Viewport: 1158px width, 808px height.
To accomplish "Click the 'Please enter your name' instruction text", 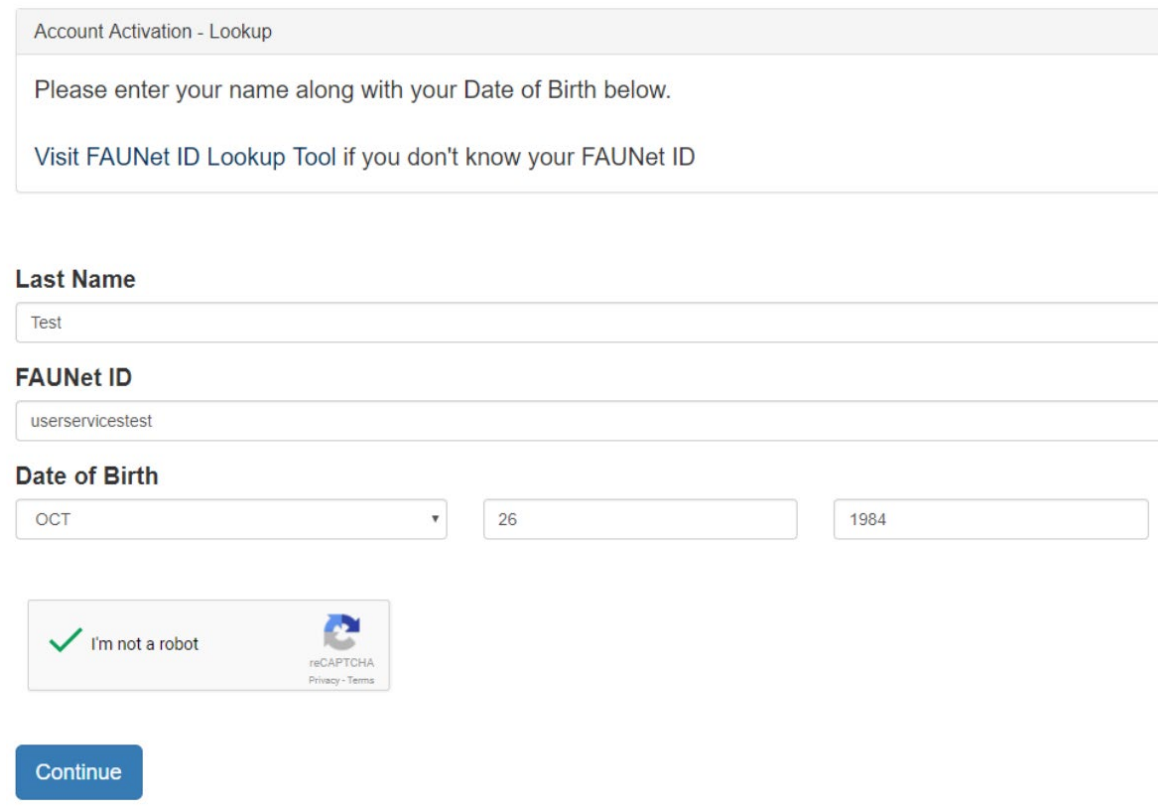I will click(x=352, y=90).
